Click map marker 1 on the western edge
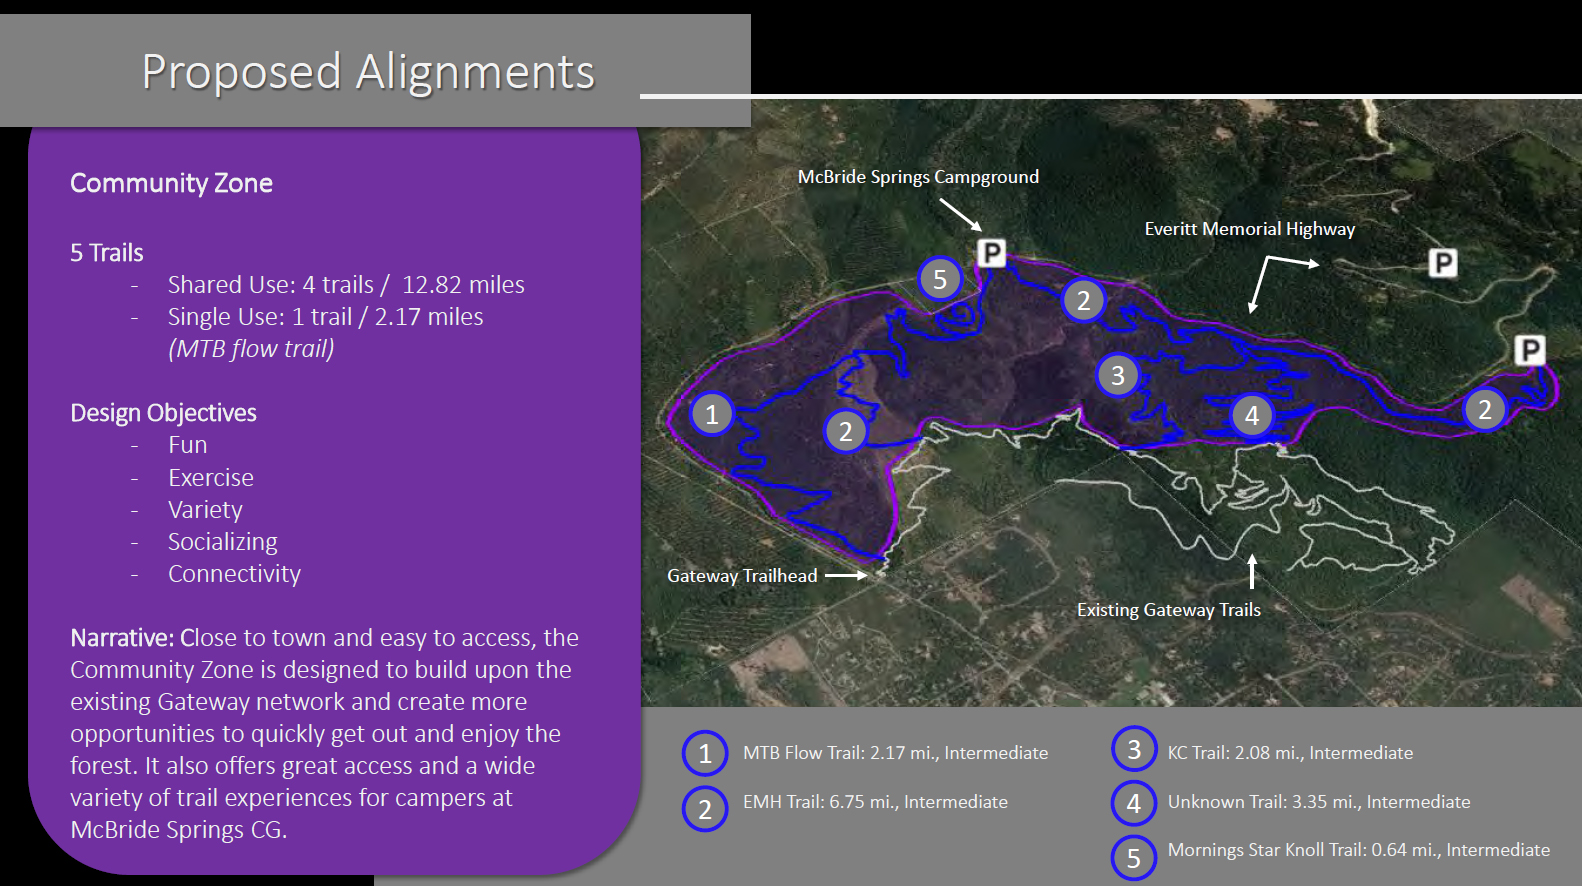The image size is (1582, 886). tap(712, 413)
